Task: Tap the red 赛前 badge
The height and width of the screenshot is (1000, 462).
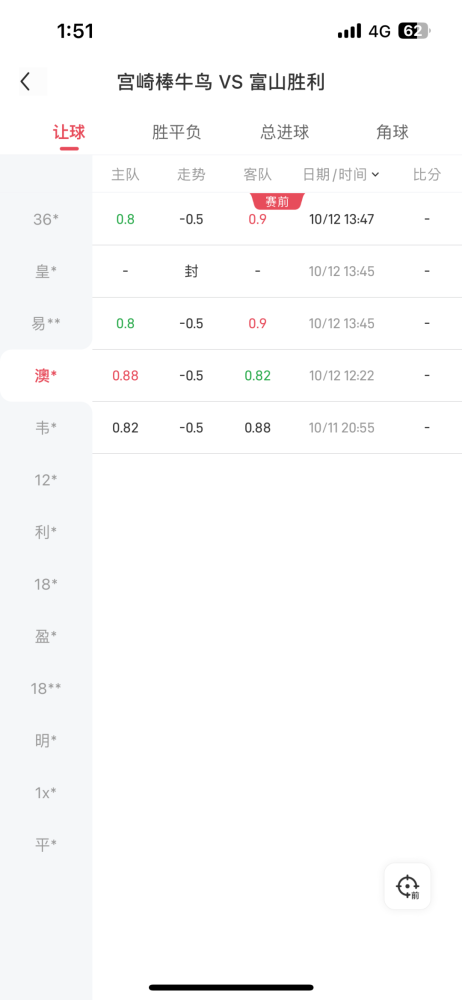Action: pos(278,202)
